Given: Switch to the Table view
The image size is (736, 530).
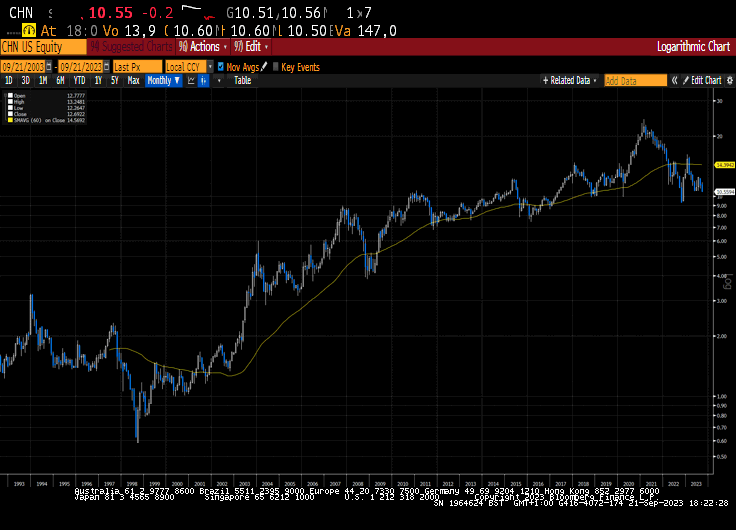Looking at the screenshot, I should click(242, 81).
